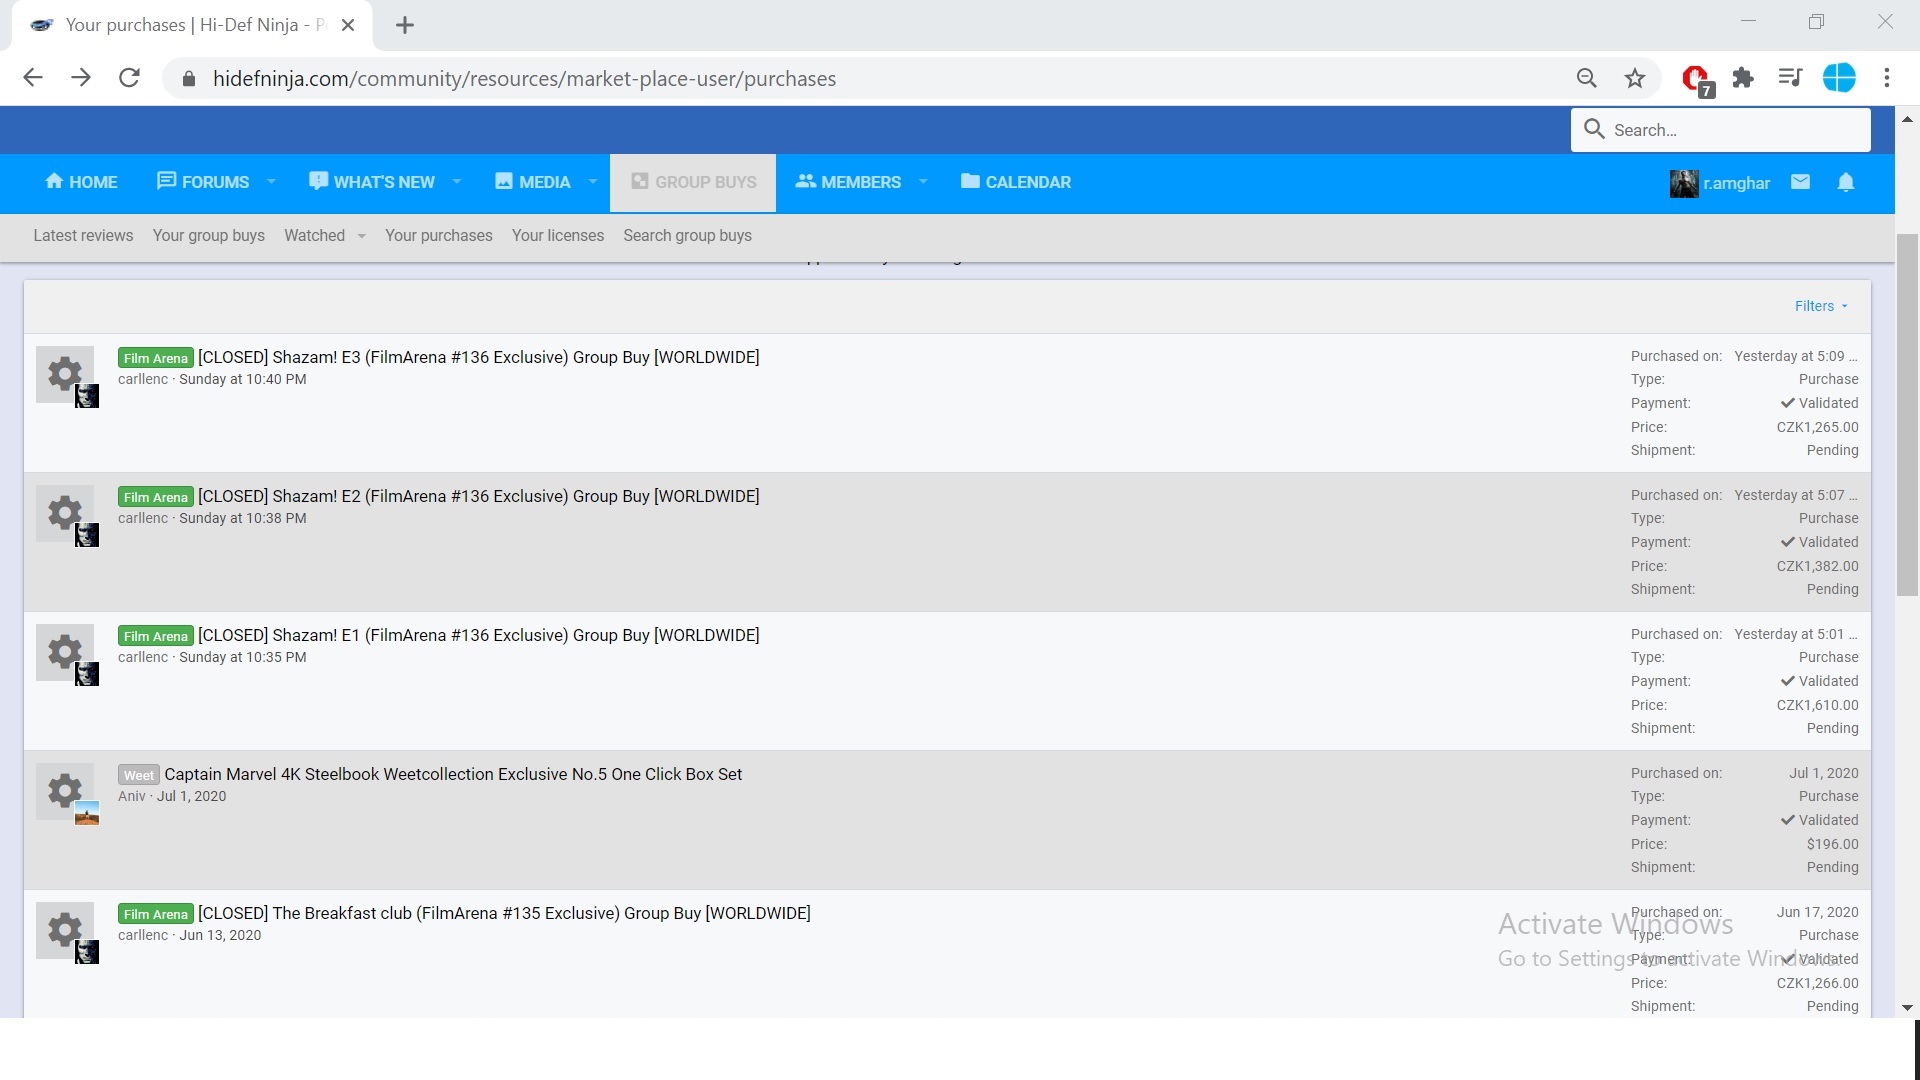Image resolution: width=1920 pixels, height=1080 pixels.
Task: Open the Chrome three-dot menu
Action: point(1887,78)
